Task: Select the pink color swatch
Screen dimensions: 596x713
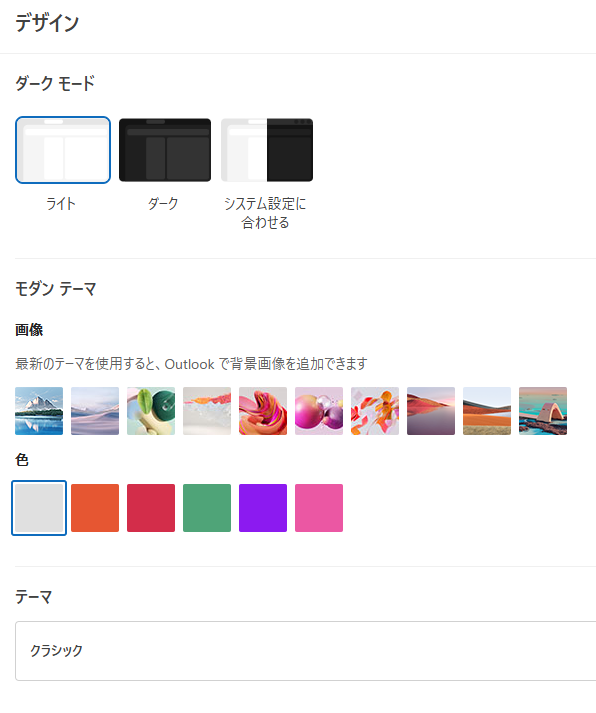Action: (x=319, y=508)
